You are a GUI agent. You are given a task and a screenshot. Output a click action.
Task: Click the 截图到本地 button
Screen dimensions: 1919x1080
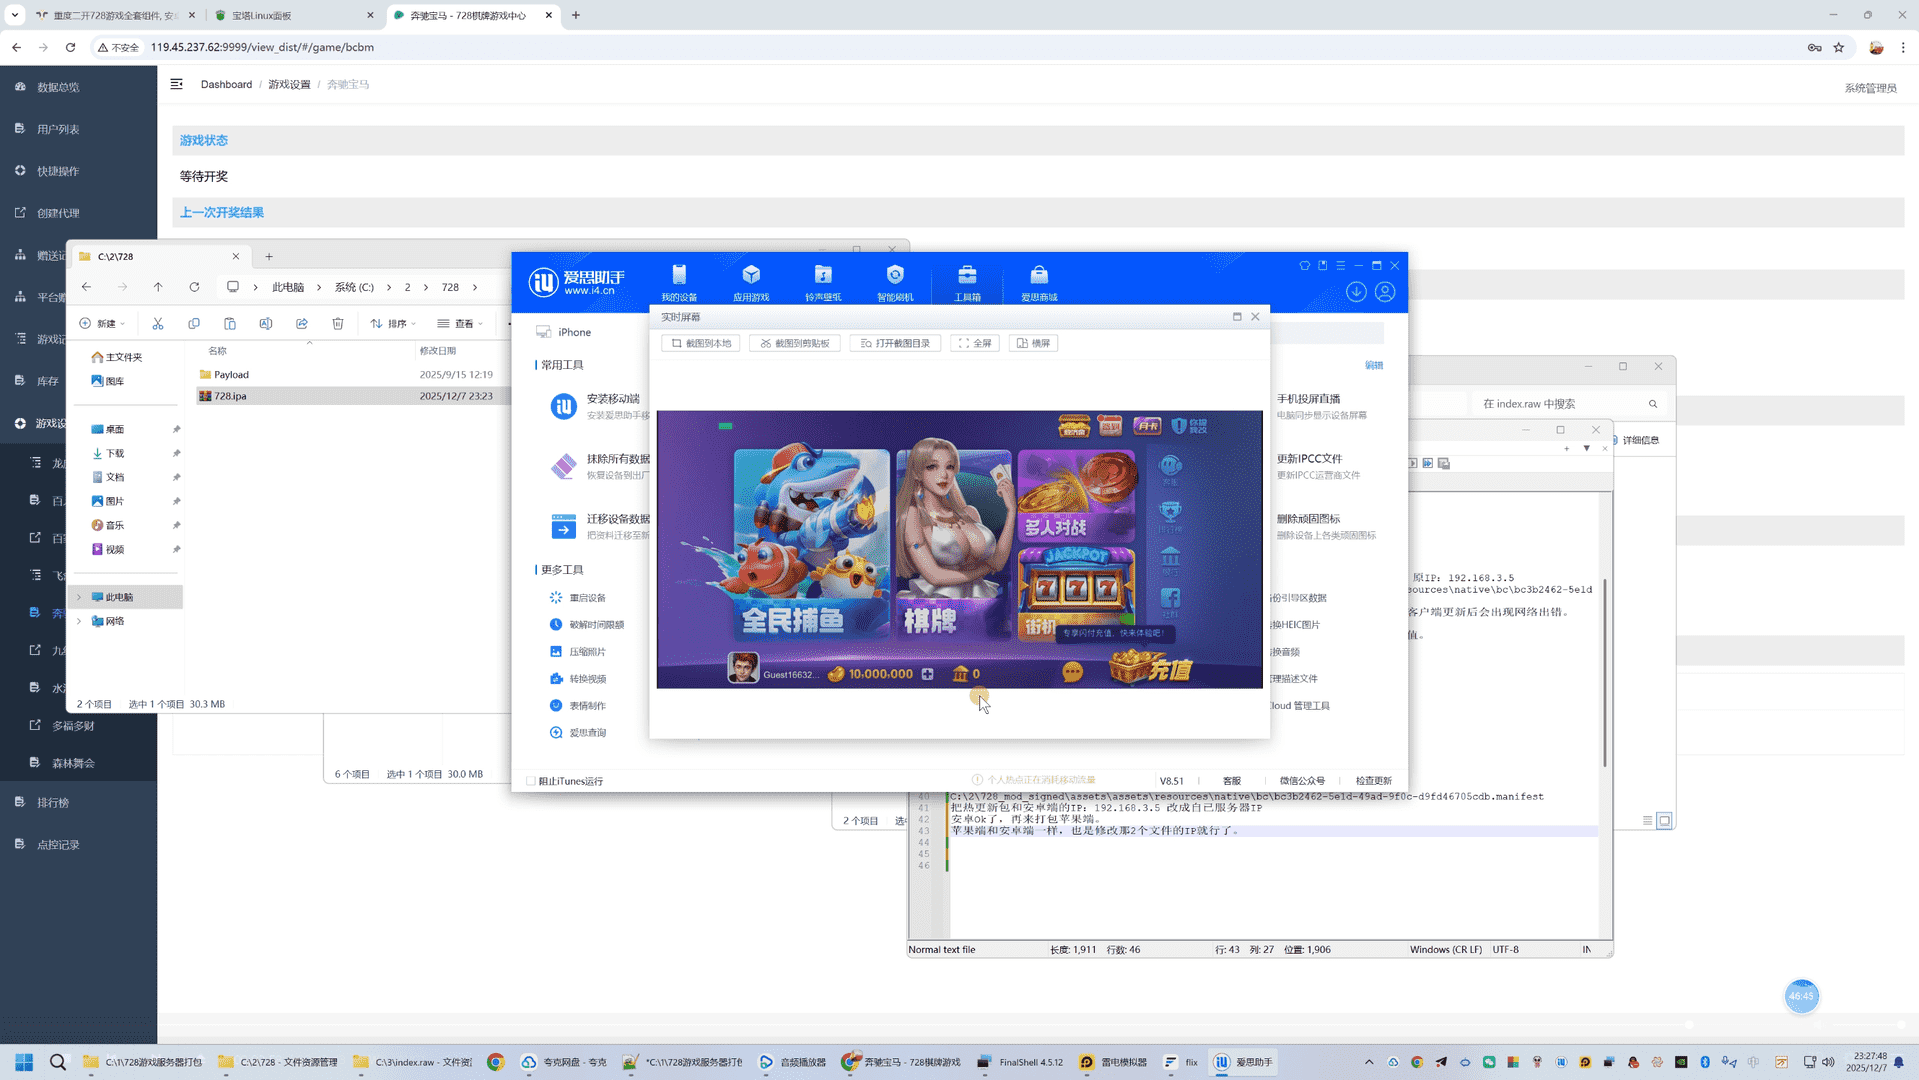point(701,343)
